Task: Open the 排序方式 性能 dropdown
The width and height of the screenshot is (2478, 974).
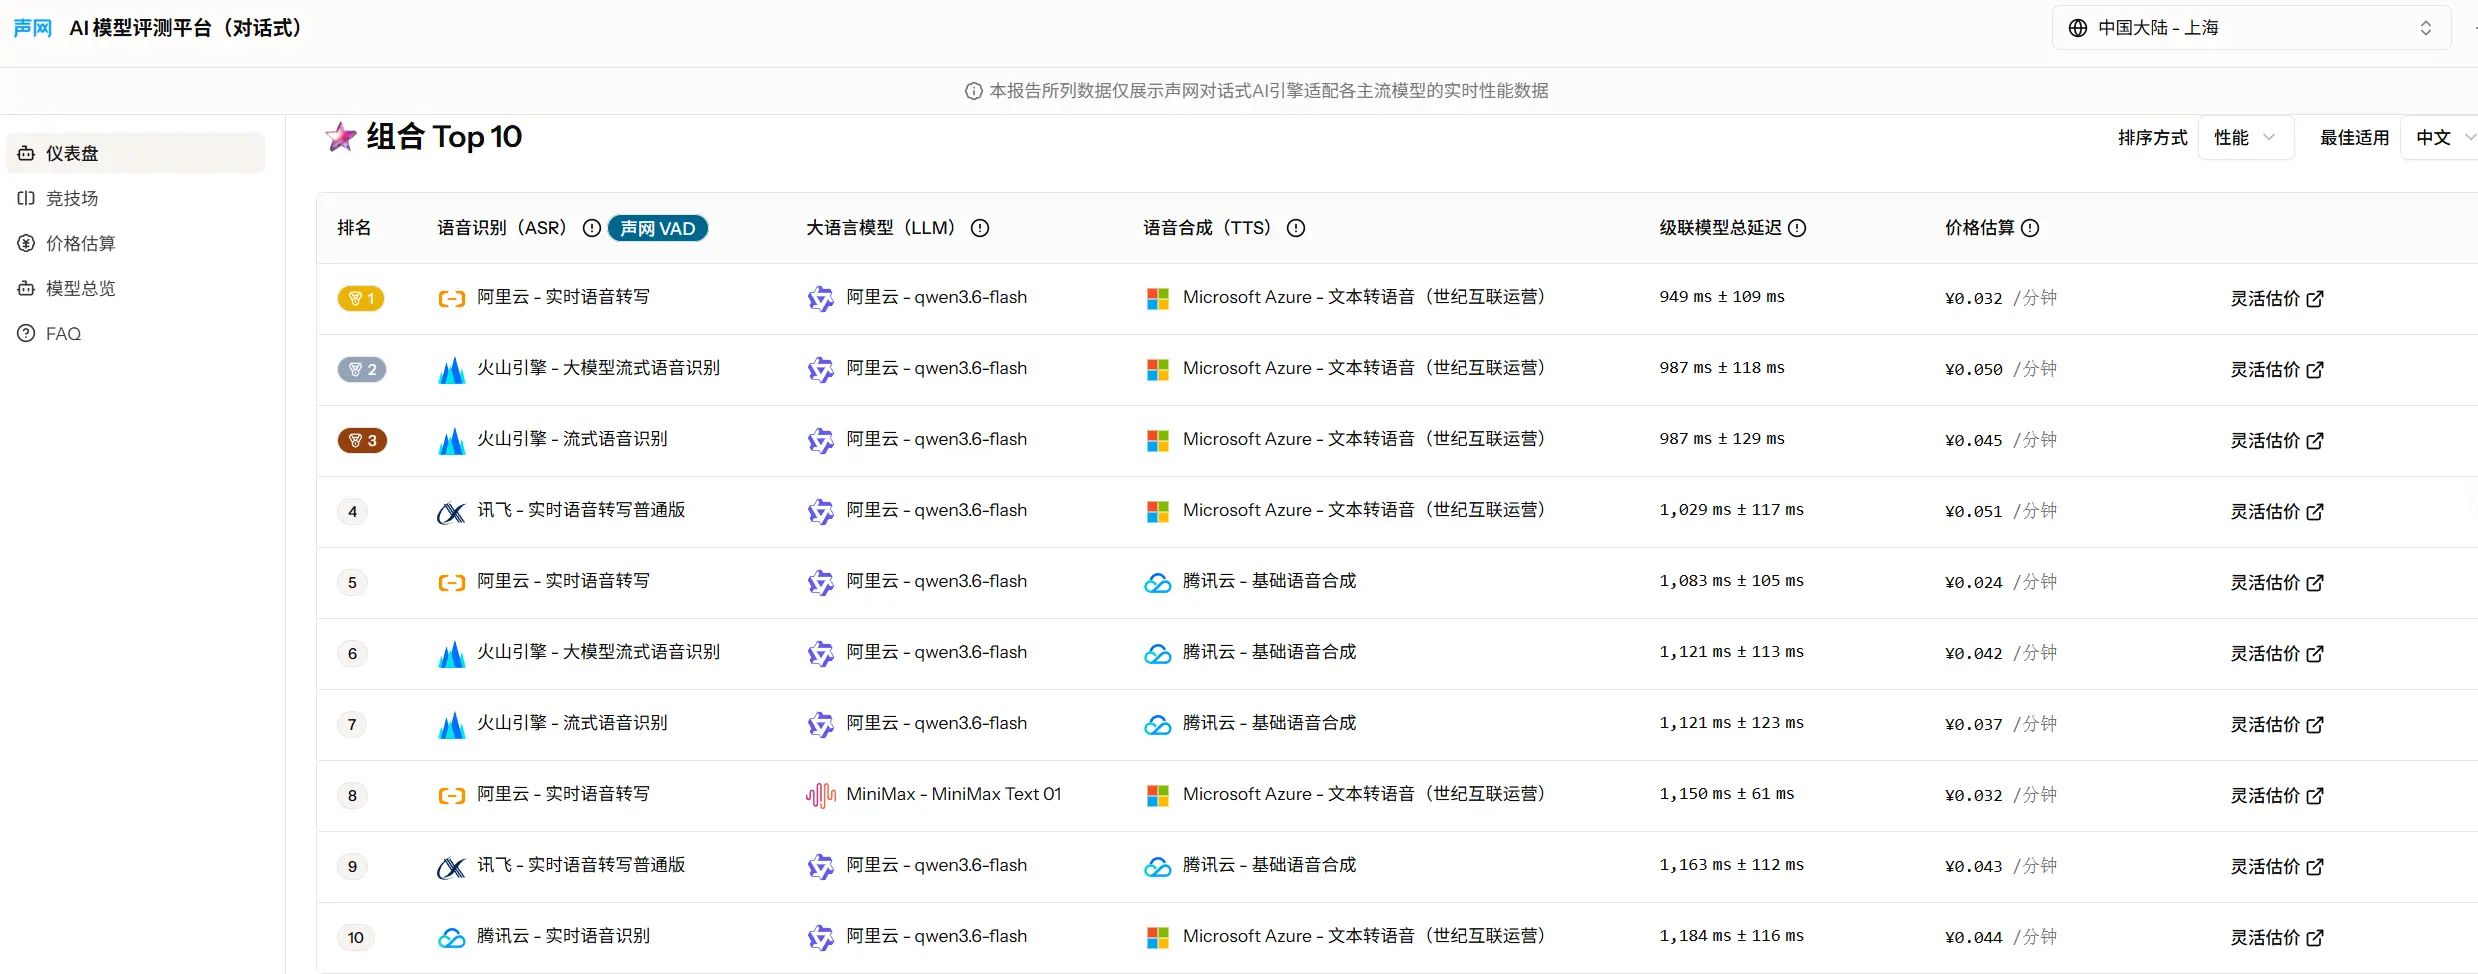Action: coord(2245,137)
